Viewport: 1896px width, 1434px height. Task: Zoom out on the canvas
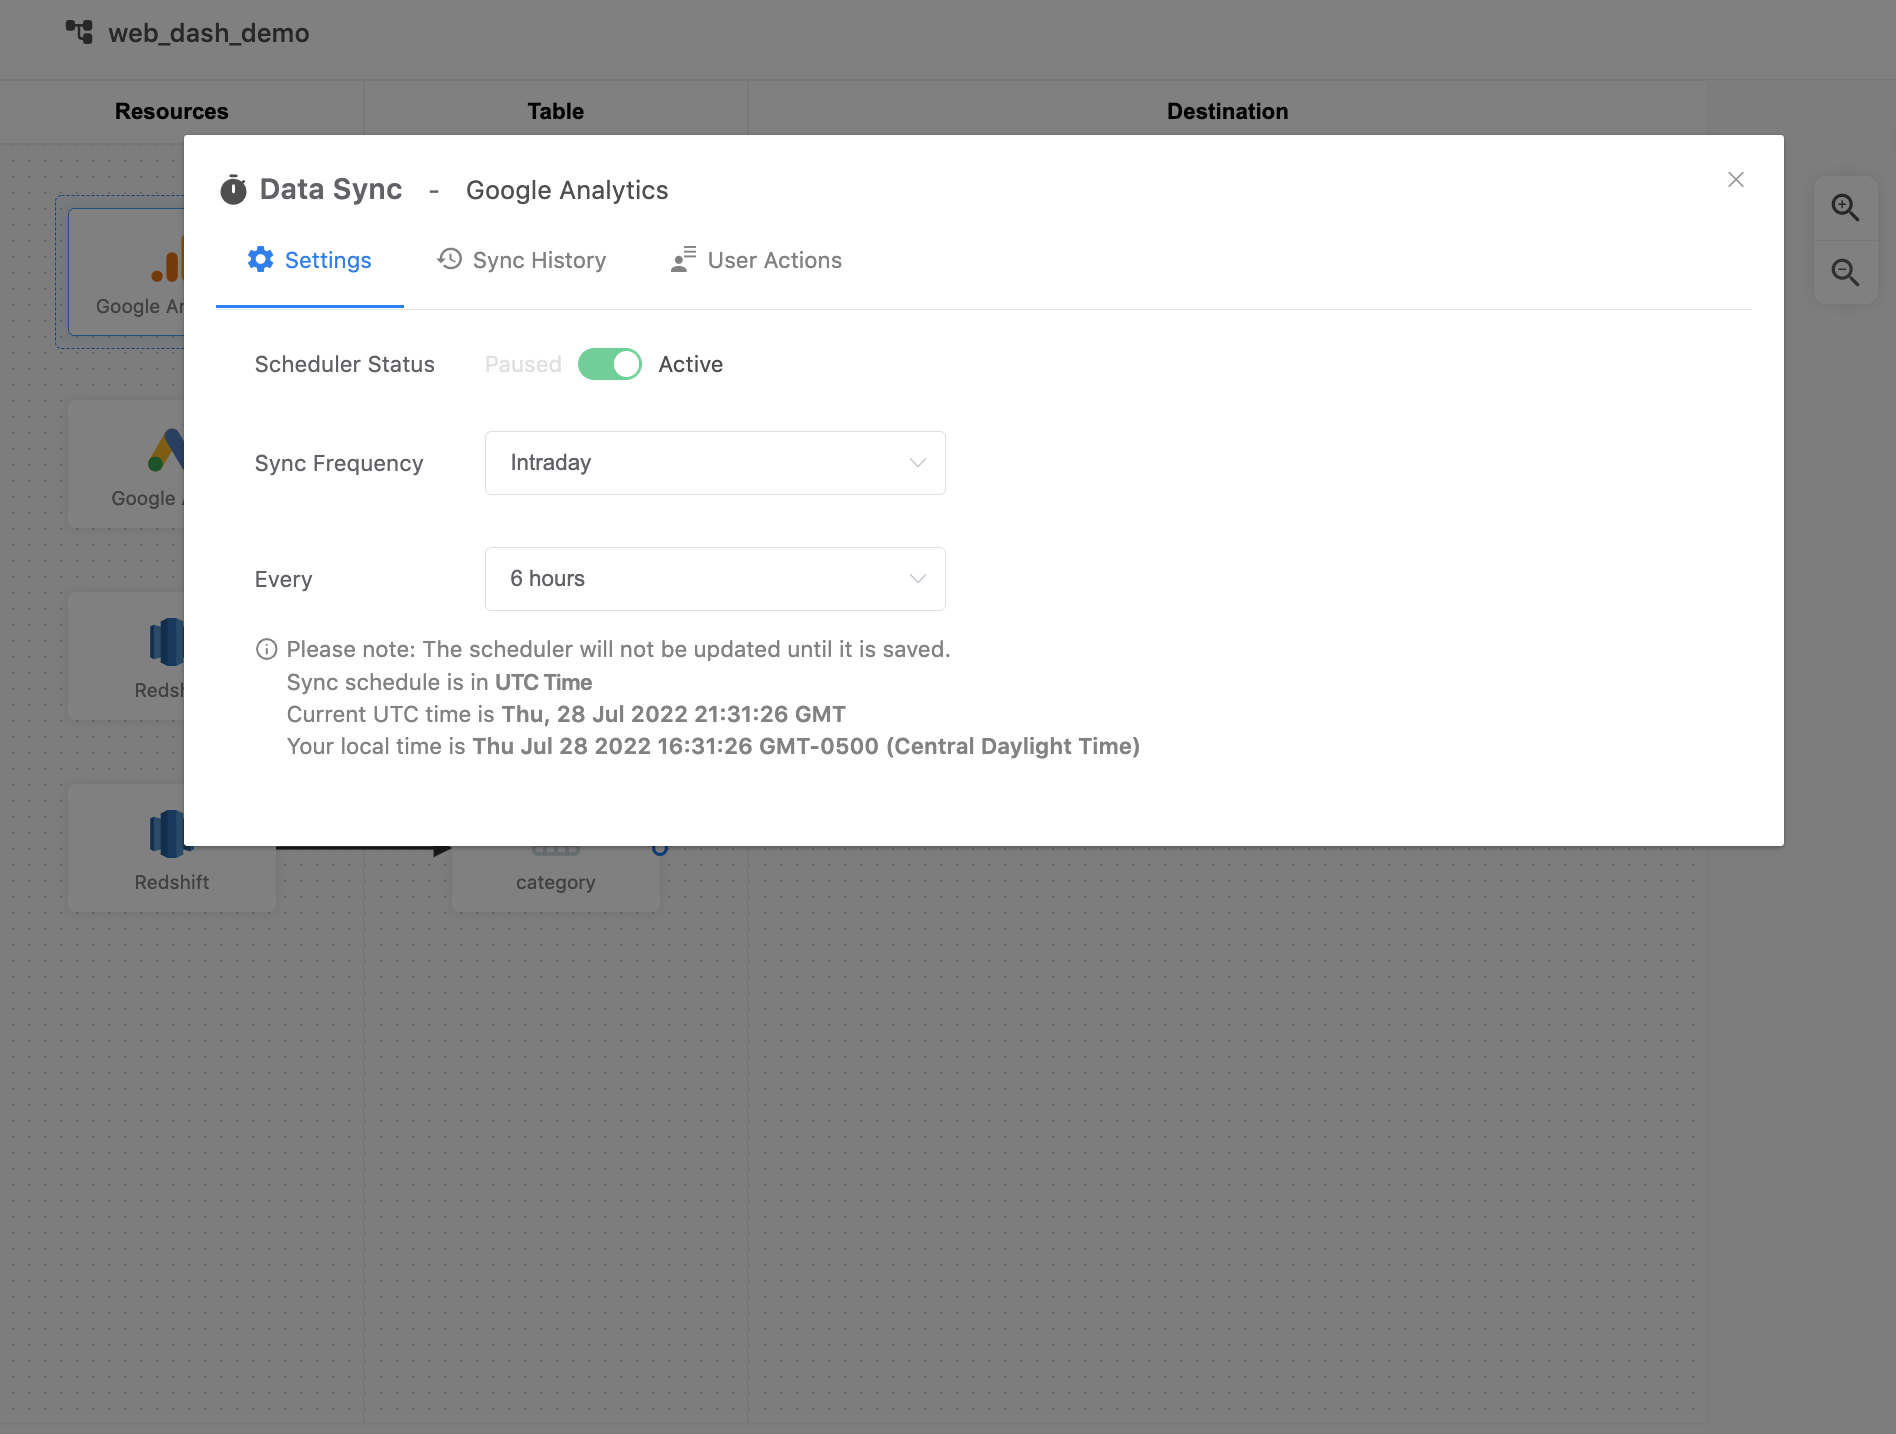[x=1845, y=272]
